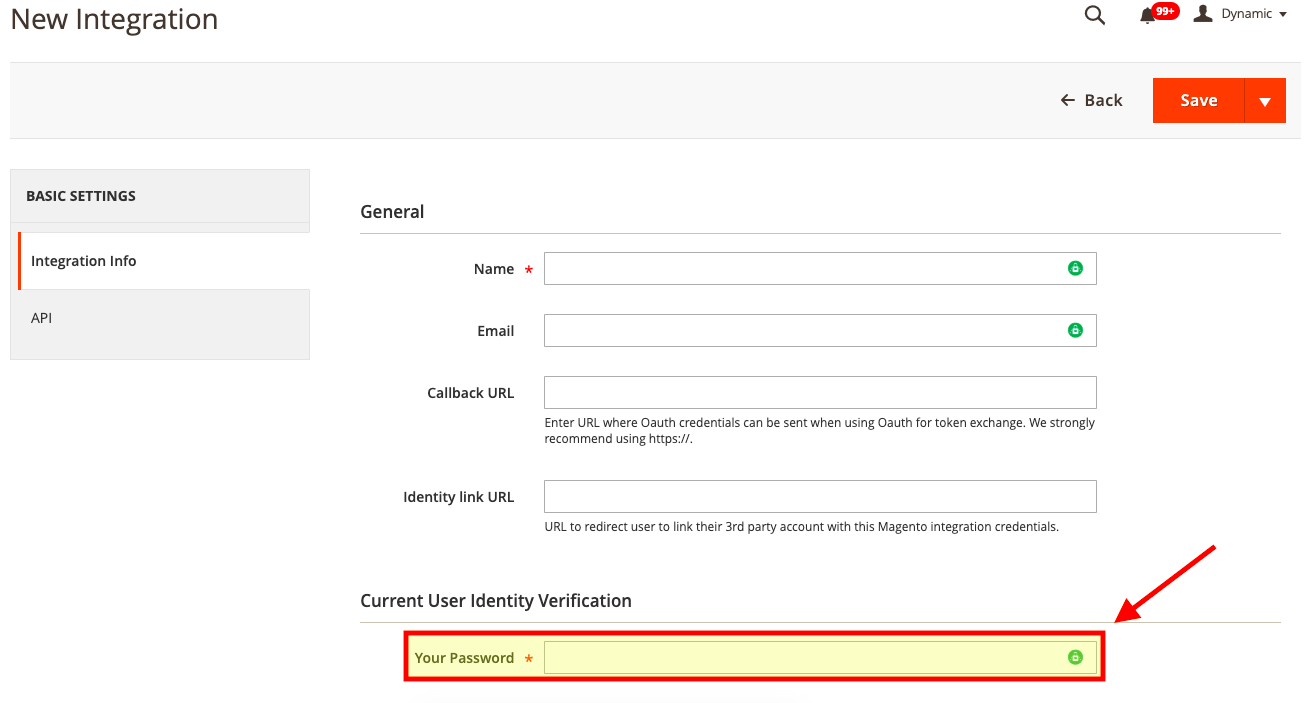Expand the Dynamic account menu
1311x703 pixels.
point(1254,14)
